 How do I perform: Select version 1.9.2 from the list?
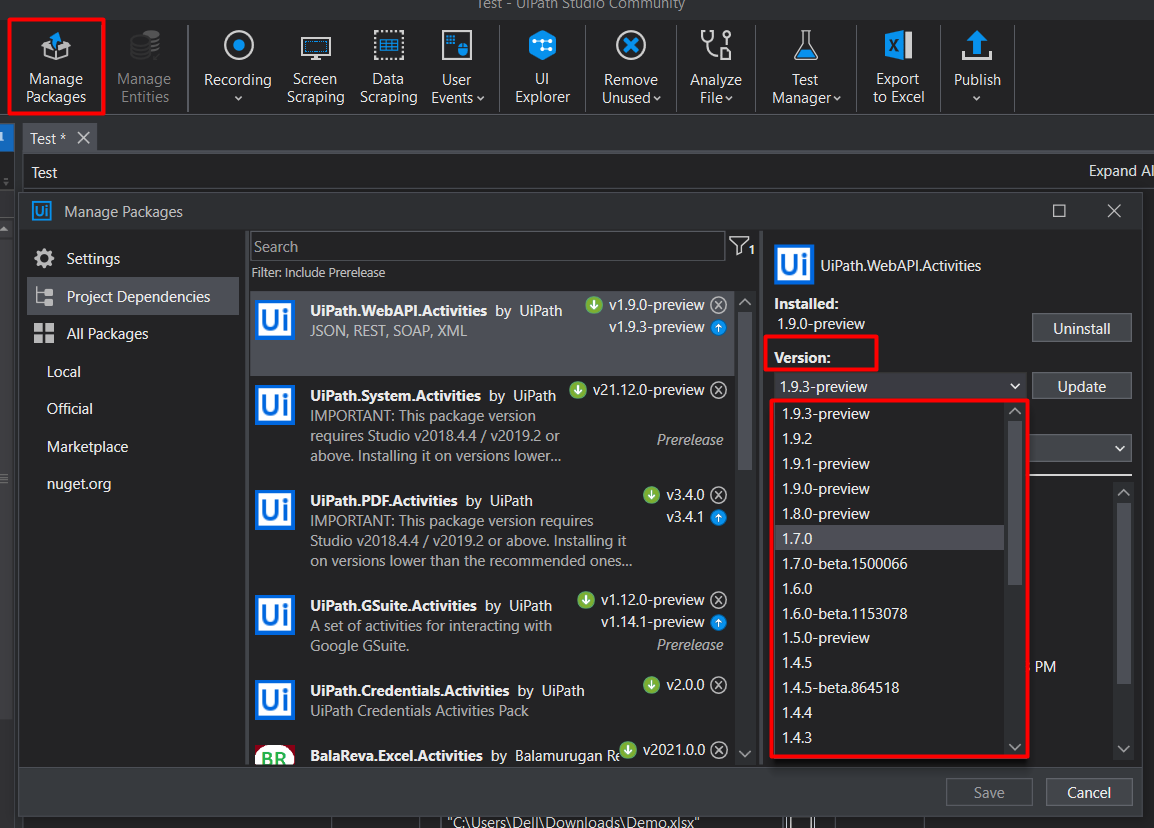point(797,439)
